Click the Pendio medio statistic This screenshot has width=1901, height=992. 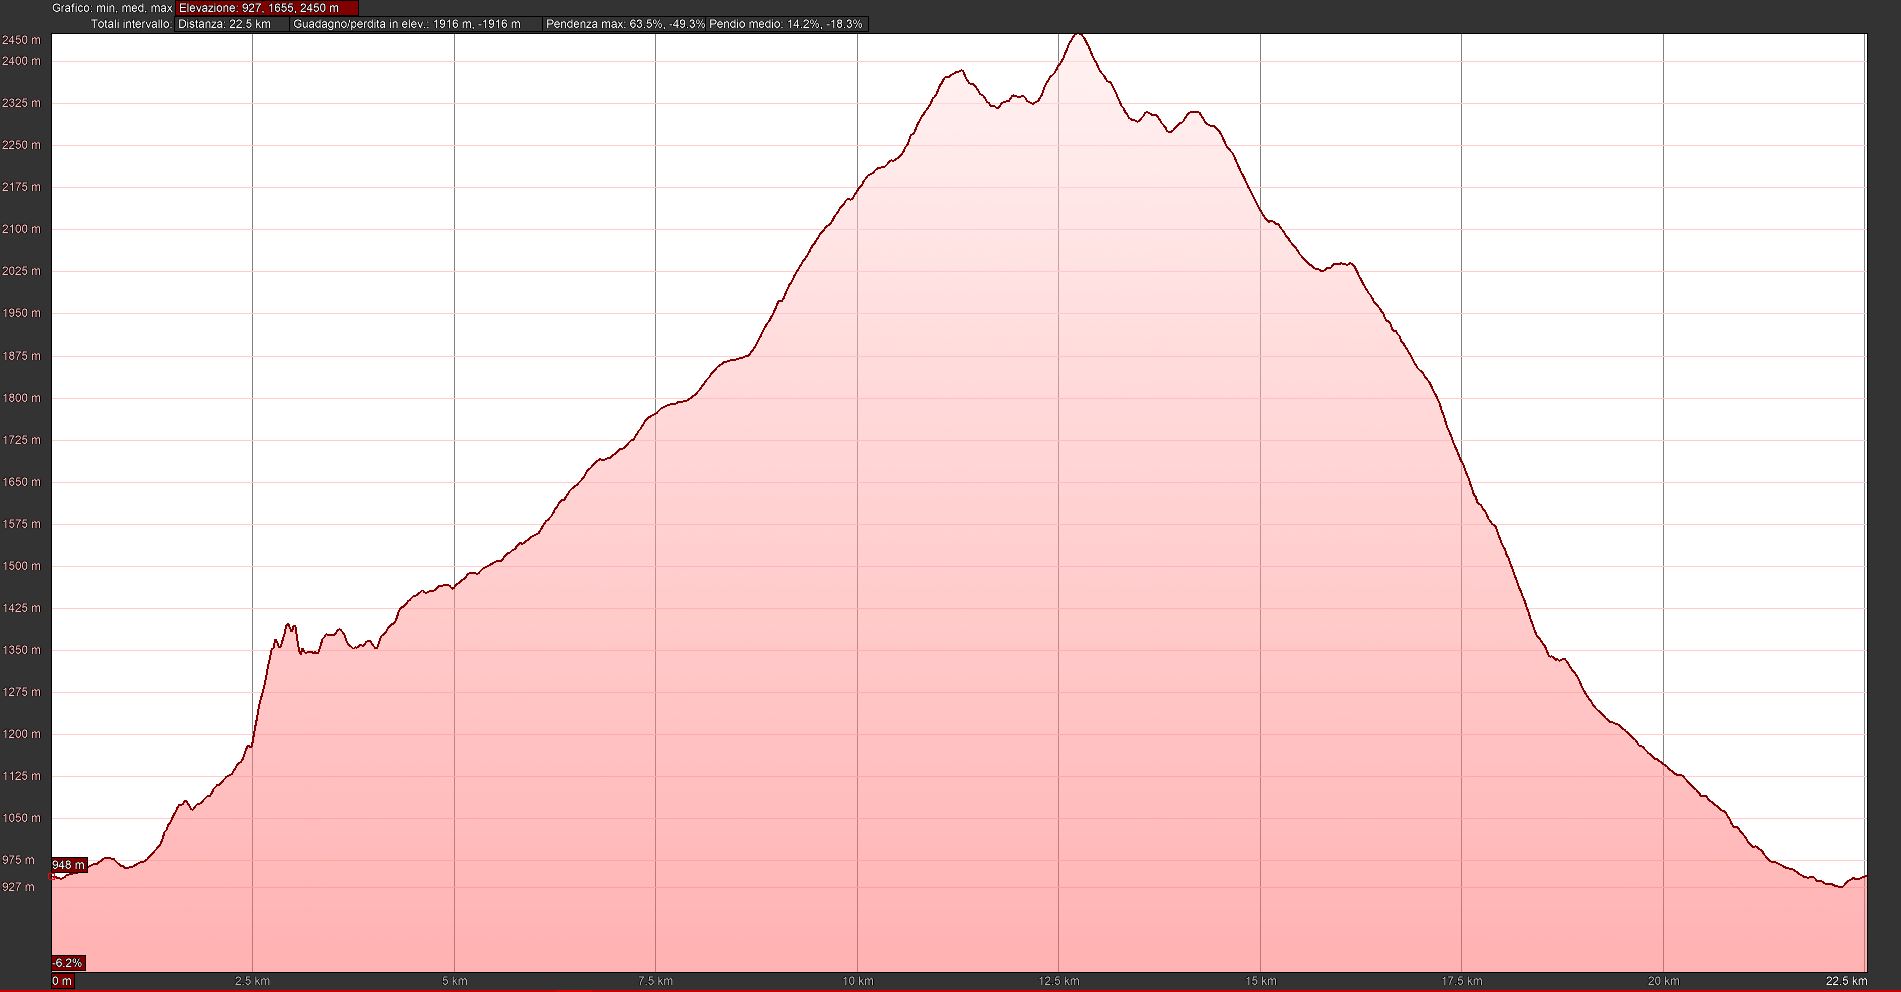tap(785, 24)
